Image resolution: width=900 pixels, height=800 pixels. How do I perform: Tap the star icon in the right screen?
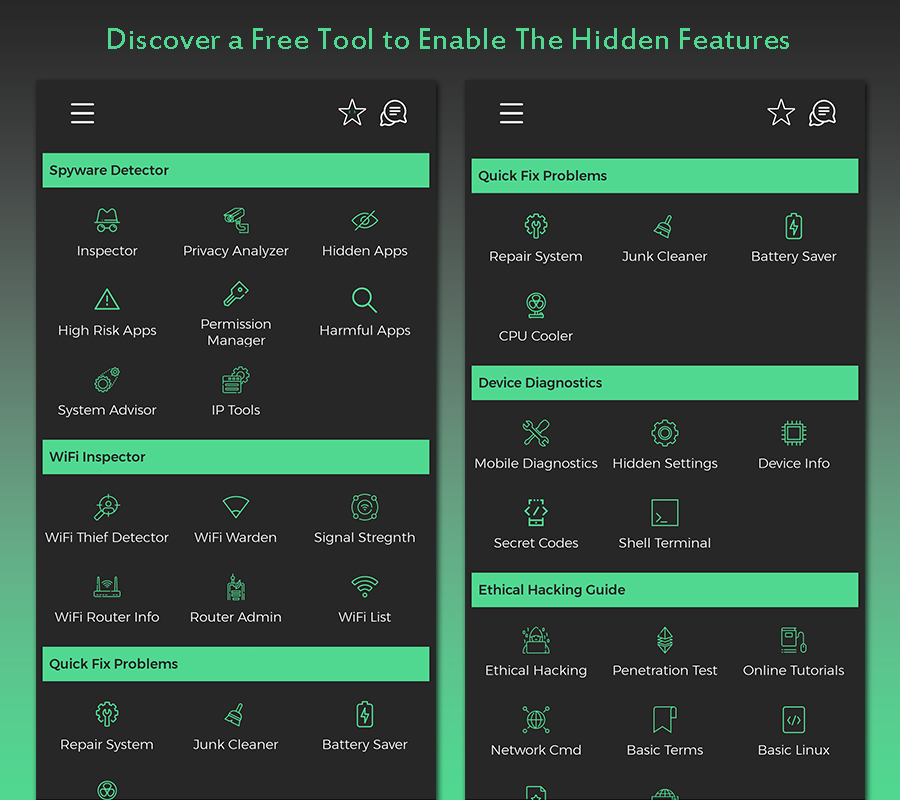pyautogui.click(x=781, y=112)
